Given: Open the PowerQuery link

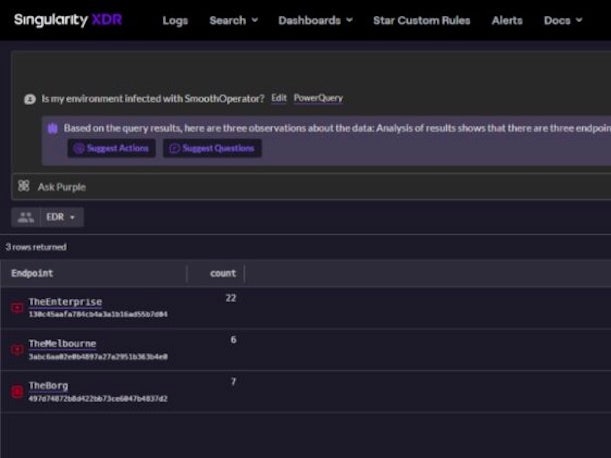Looking at the screenshot, I should (318, 98).
